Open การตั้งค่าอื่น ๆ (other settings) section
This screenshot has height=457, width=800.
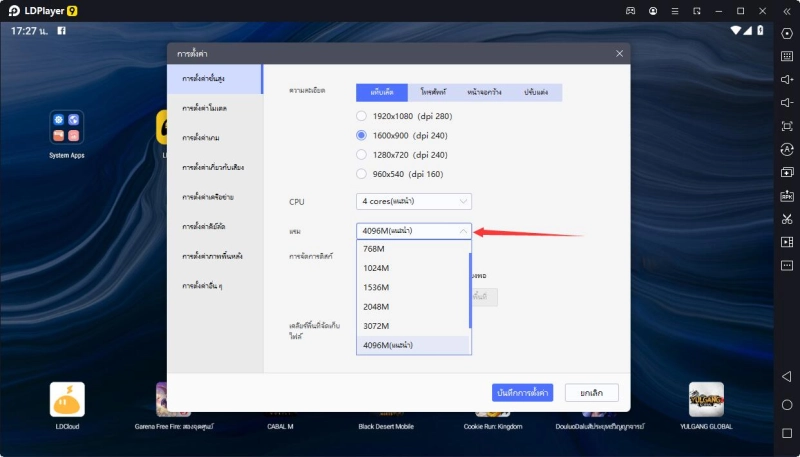tap(215, 286)
